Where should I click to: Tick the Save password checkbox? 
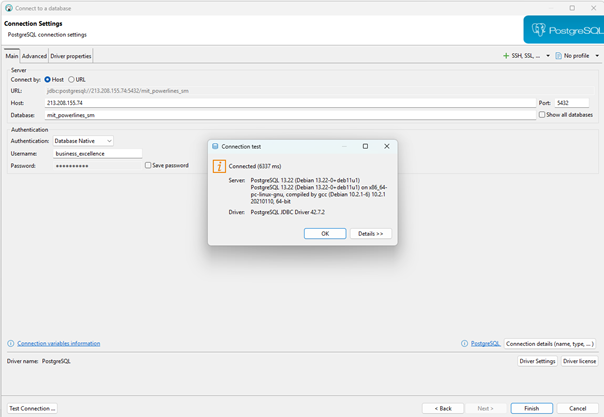tap(148, 165)
